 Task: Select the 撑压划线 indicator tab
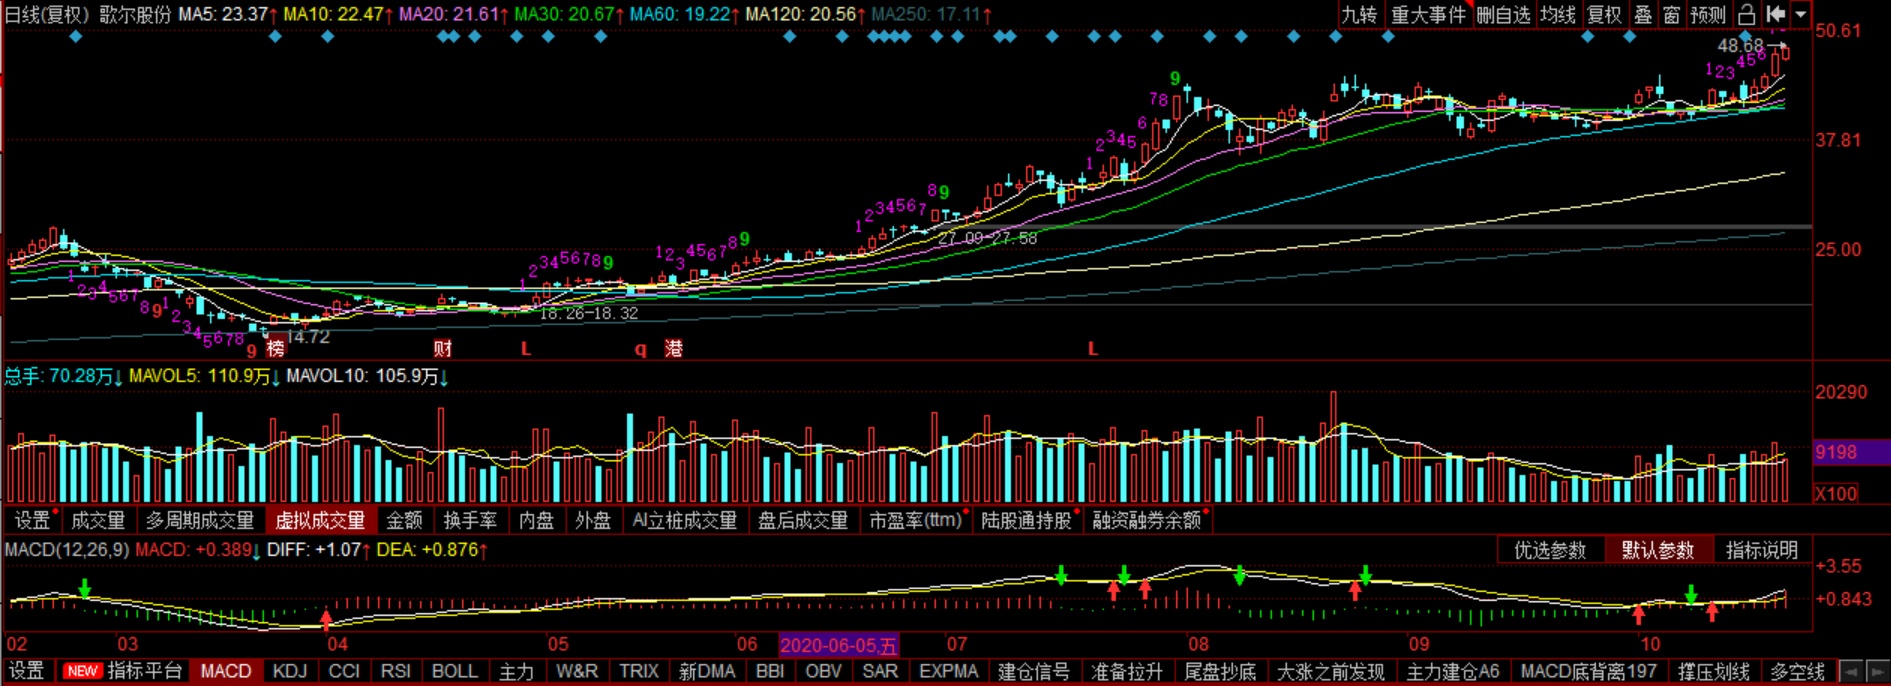1714,671
